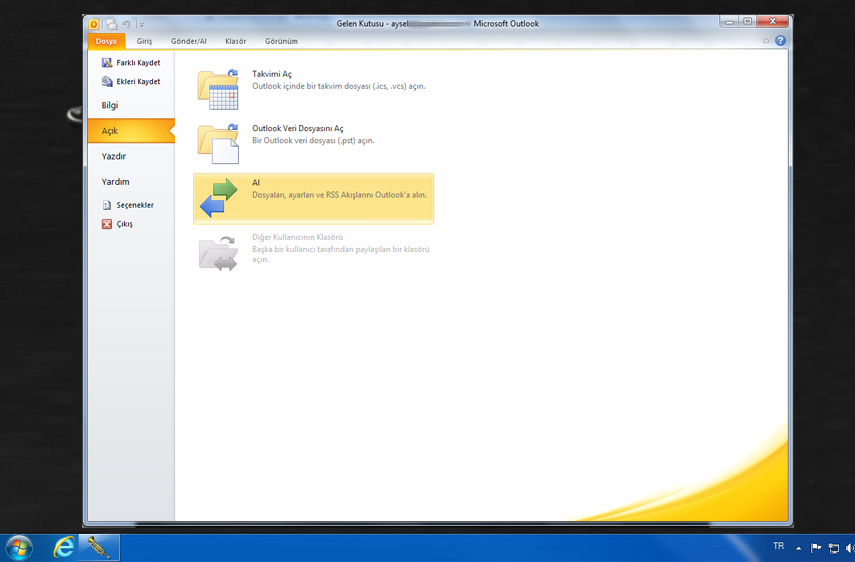Open Action Center flag icon in tray
The height and width of the screenshot is (562, 855).
816,548
